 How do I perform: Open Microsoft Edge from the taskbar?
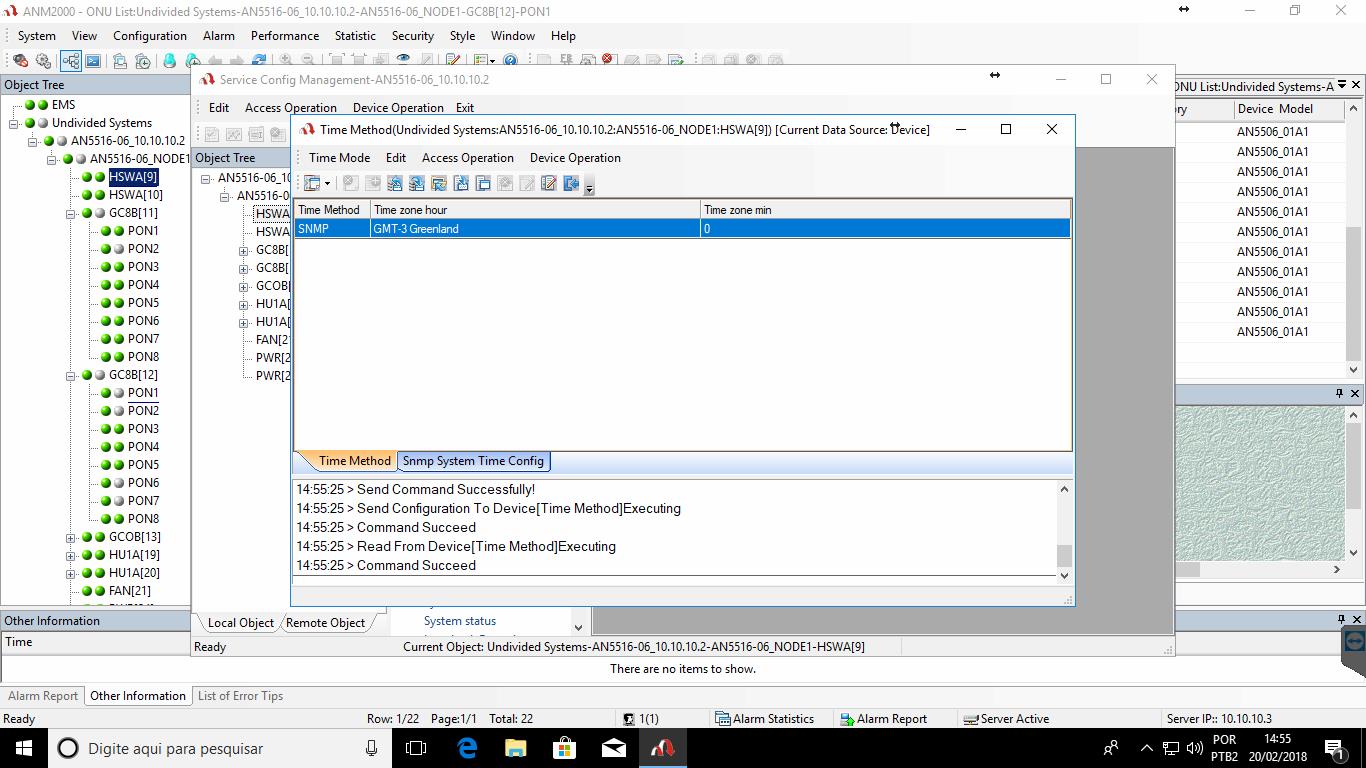pos(467,748)
